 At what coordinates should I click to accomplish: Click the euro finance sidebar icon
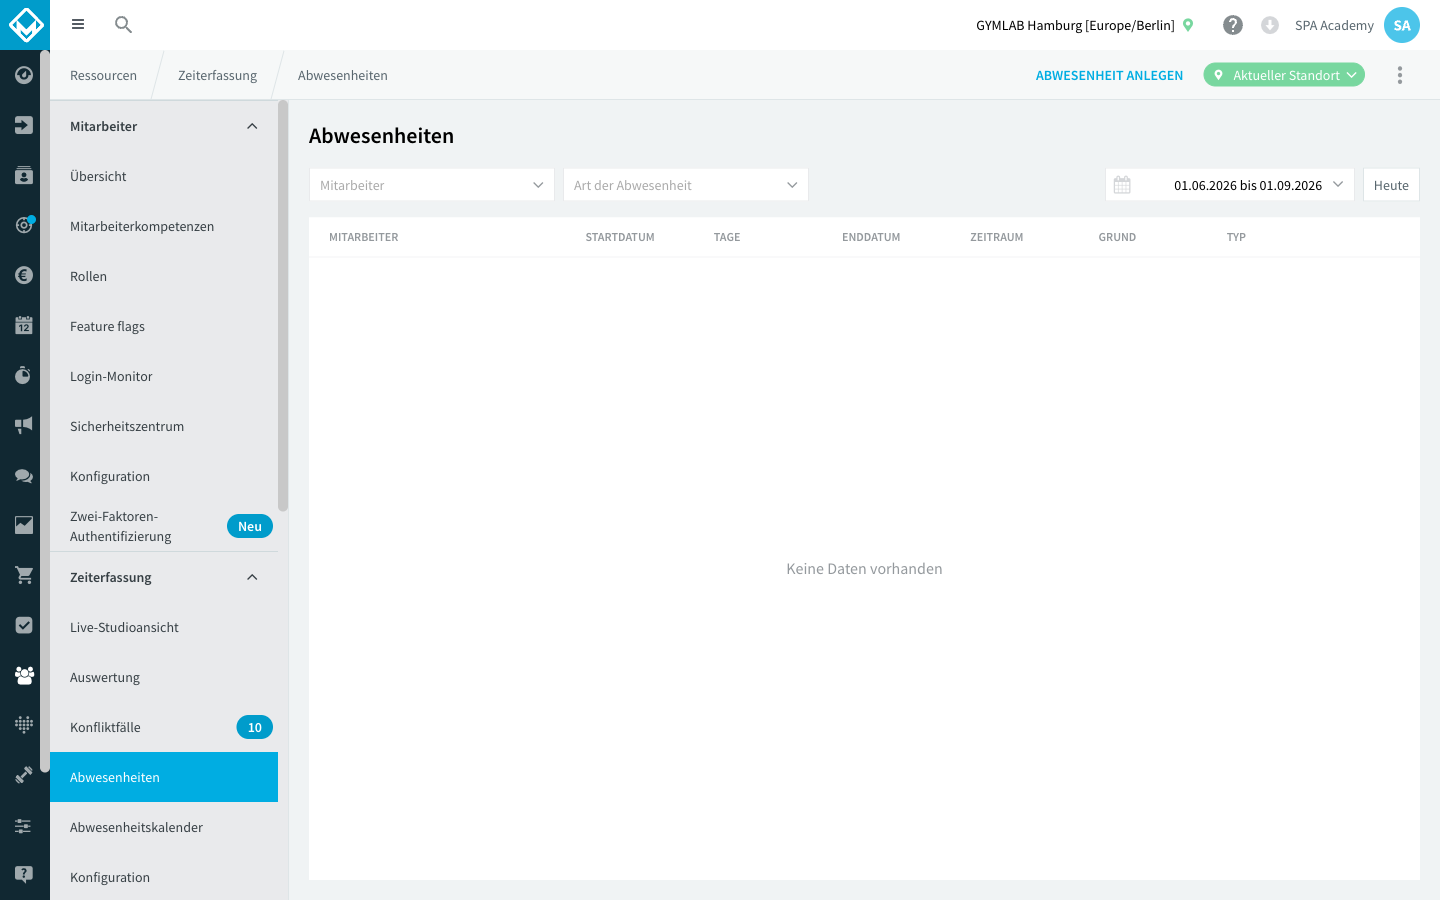[x=24, y=275]
